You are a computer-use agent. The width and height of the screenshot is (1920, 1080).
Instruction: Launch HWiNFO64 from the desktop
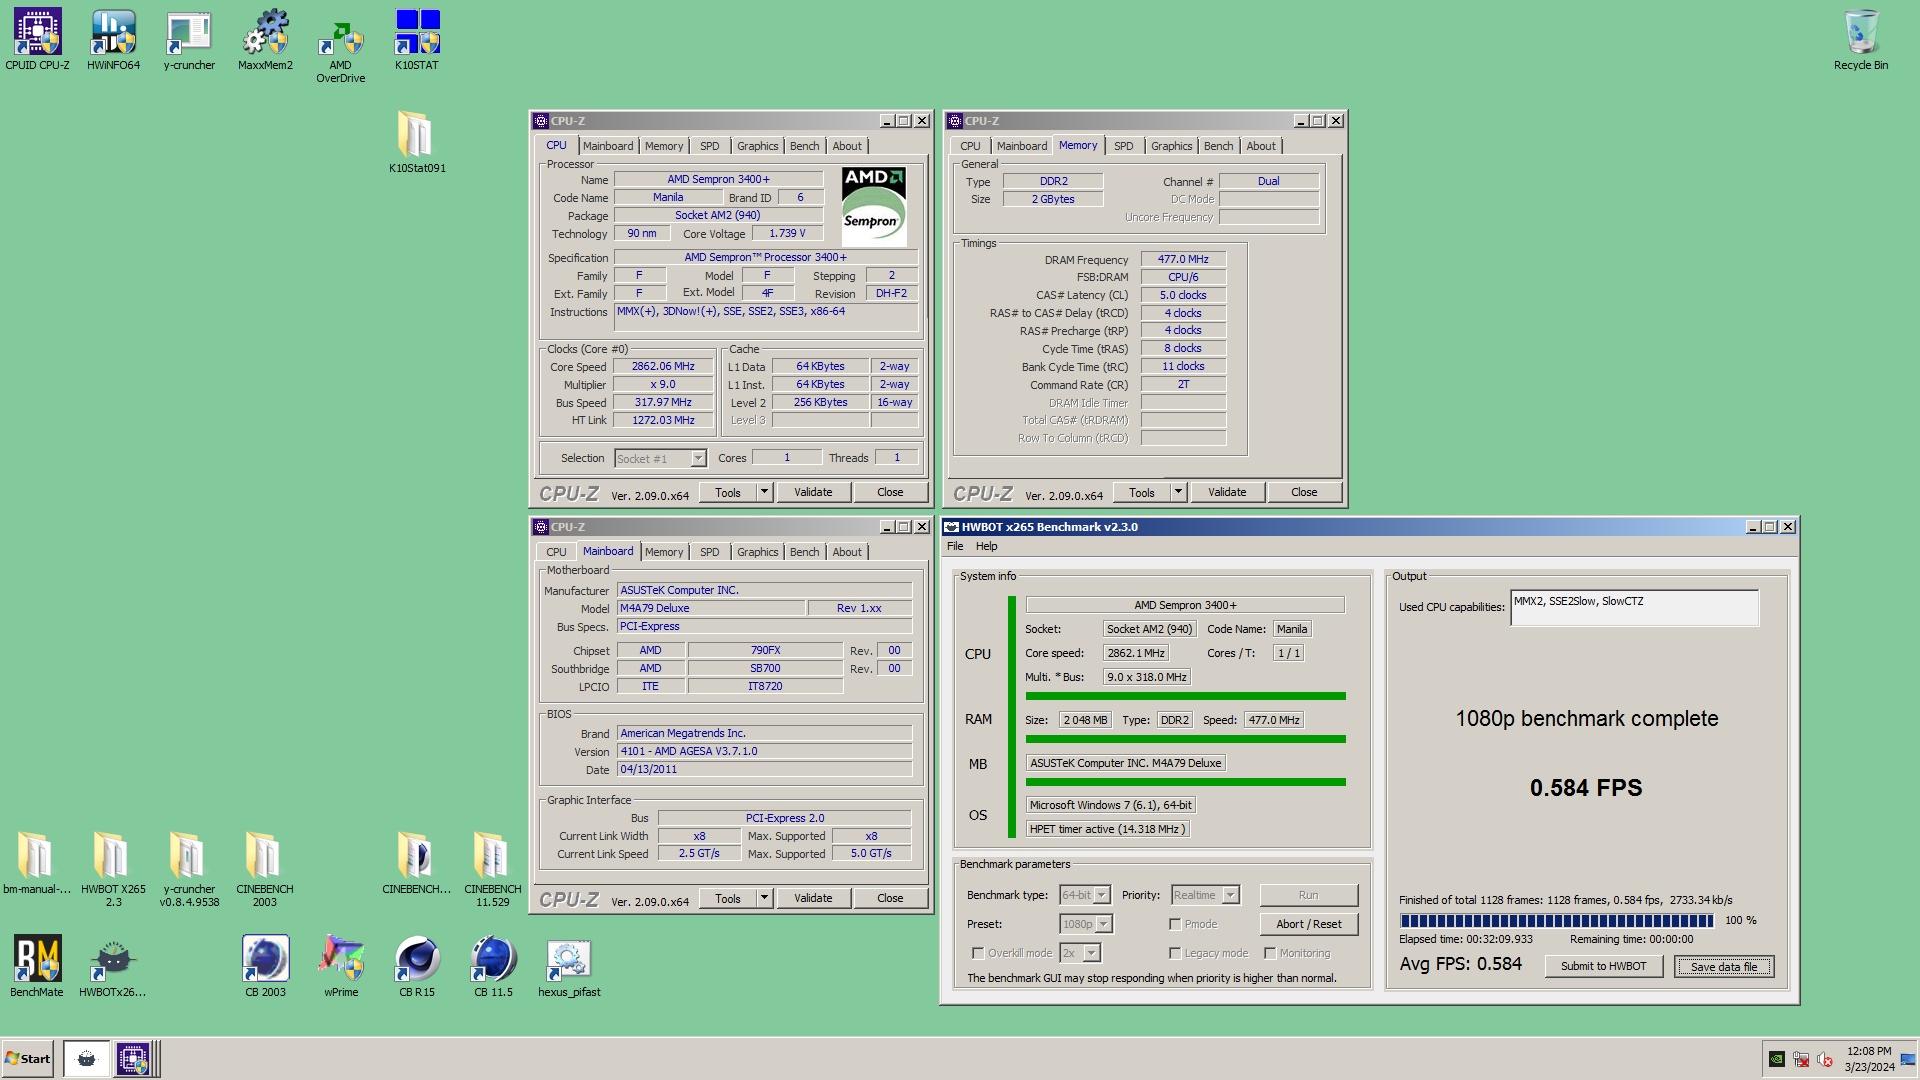click(113, 40)
